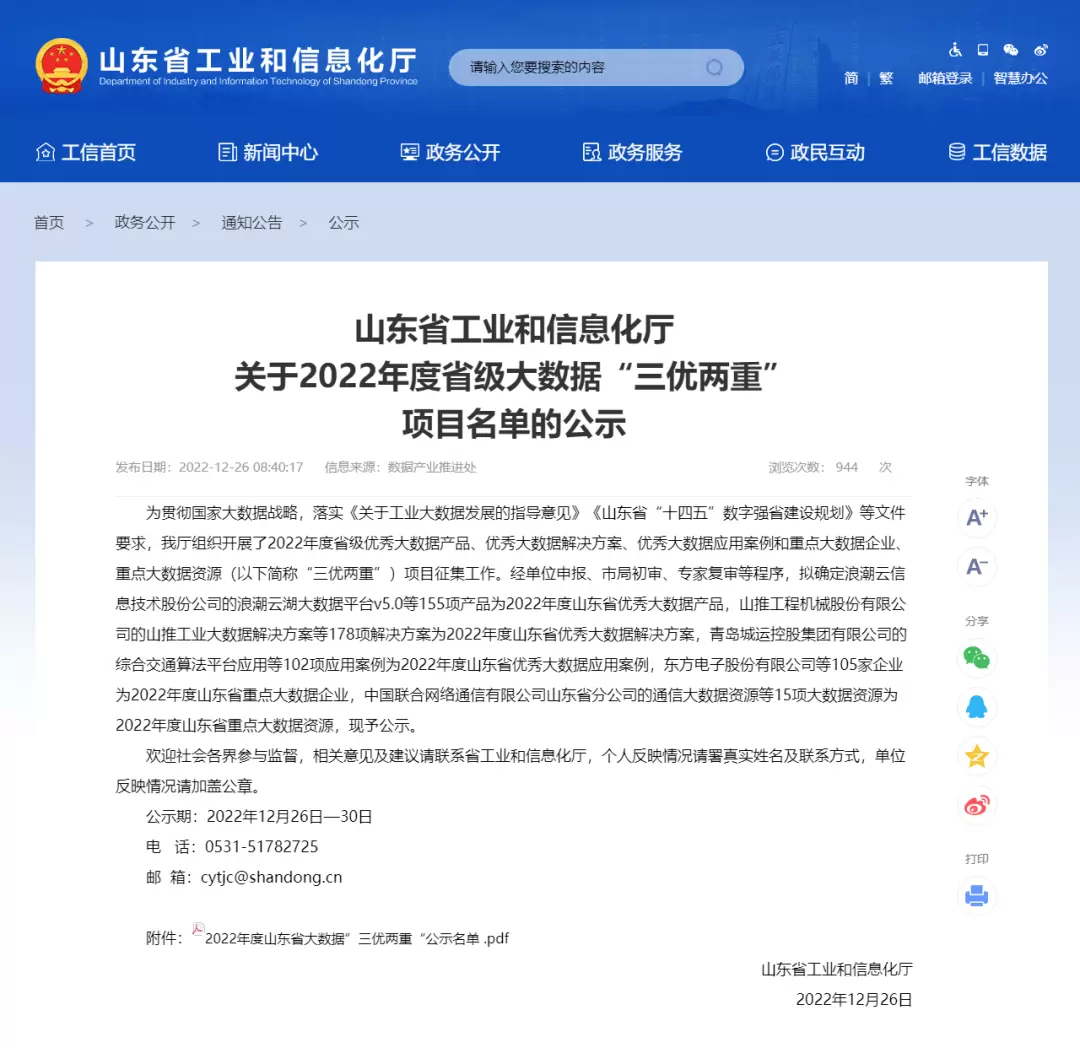
Task: Print the article with printer icon
Action: coord(977,896)
